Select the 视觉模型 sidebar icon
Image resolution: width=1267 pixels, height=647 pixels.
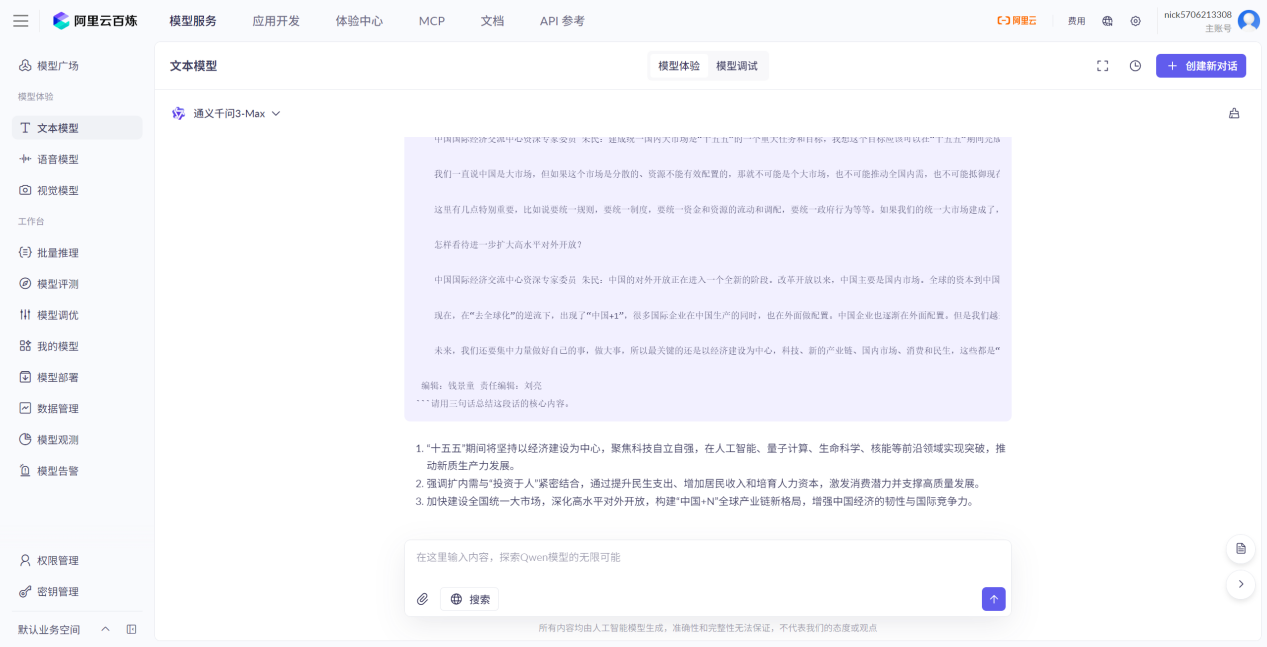tap(25, 190)
